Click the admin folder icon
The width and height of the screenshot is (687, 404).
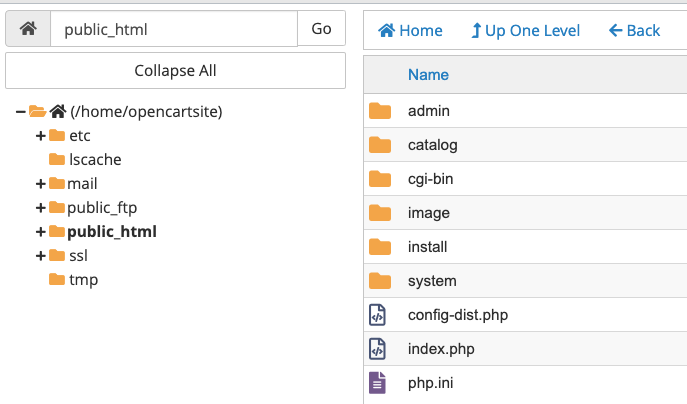point(380,111)
